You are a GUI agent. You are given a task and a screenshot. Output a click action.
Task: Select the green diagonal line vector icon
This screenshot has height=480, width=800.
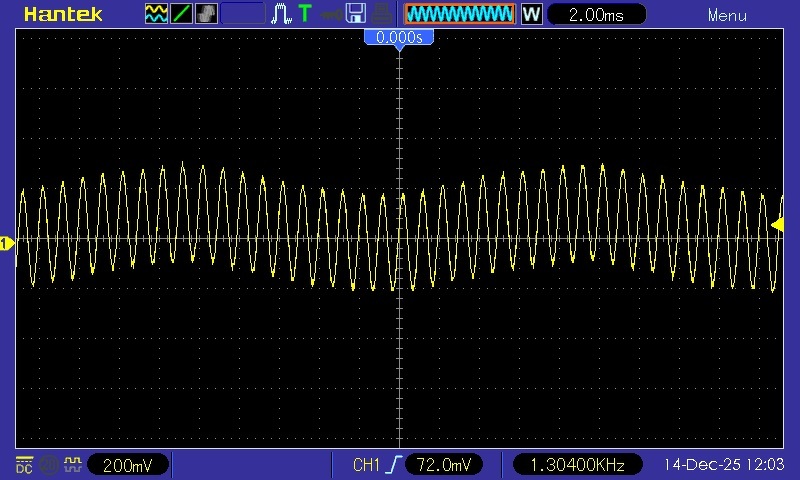(181, 14)
